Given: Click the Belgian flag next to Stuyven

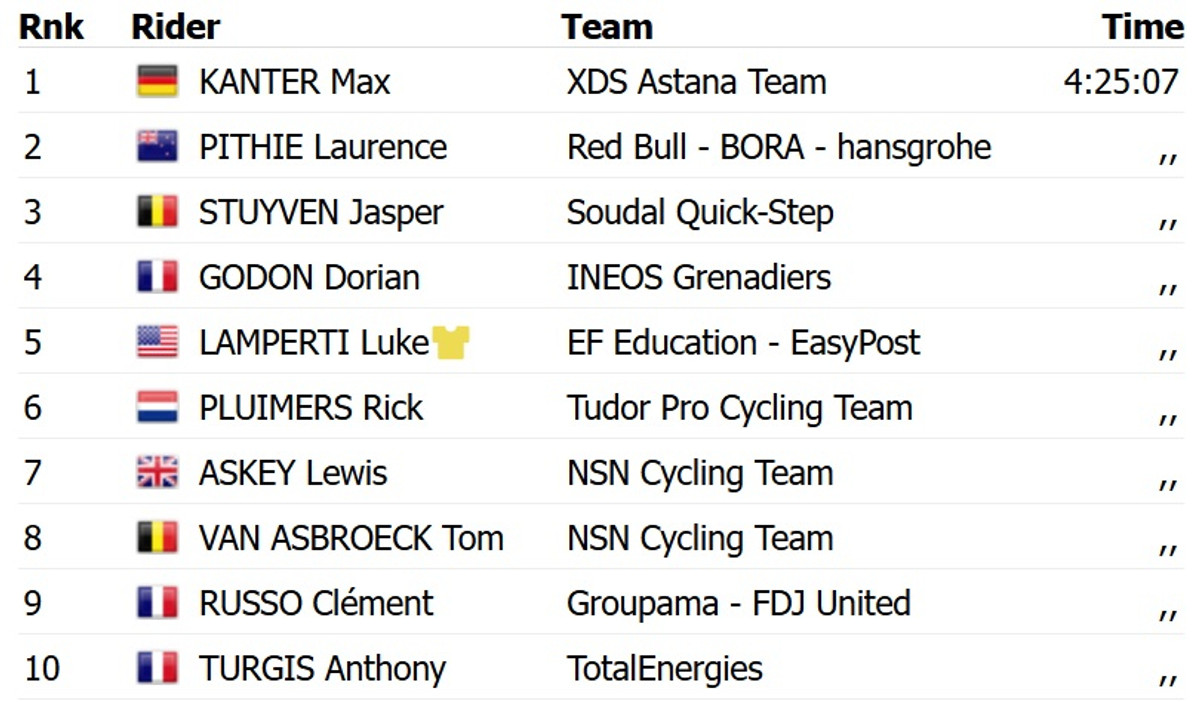Looking at the screenshot, I should coord(157,212).
